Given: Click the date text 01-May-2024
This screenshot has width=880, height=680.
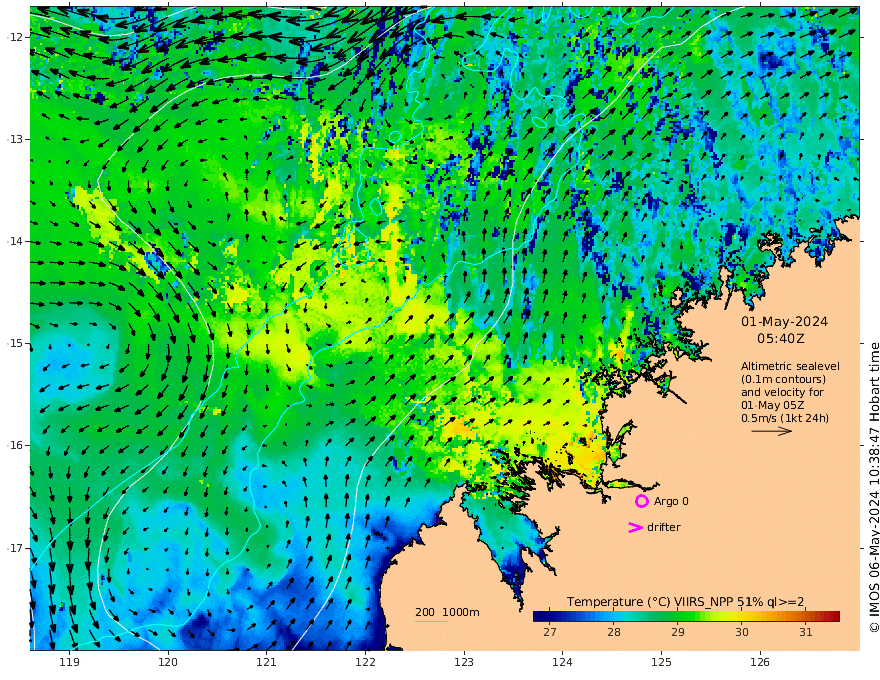Looking at the screenshot, I should point(784,321).
